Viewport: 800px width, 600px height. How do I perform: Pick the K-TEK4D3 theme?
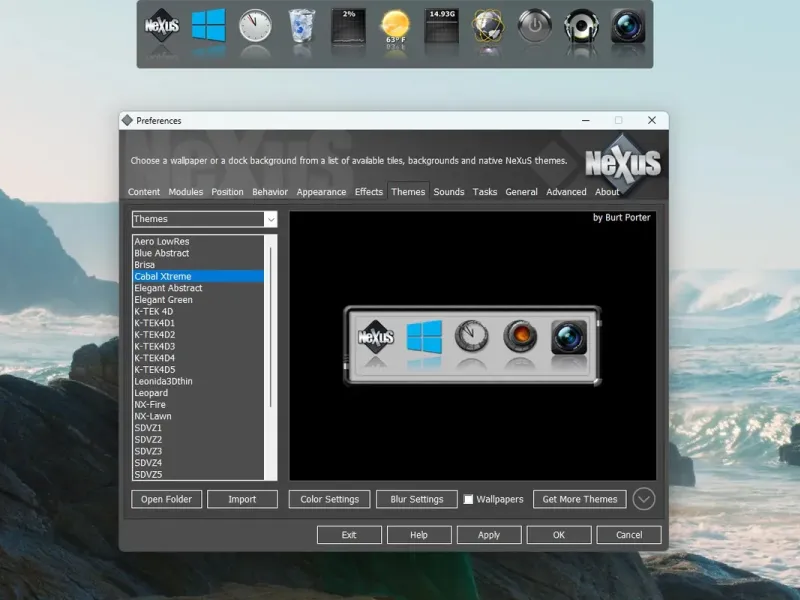tap(198, 346)
